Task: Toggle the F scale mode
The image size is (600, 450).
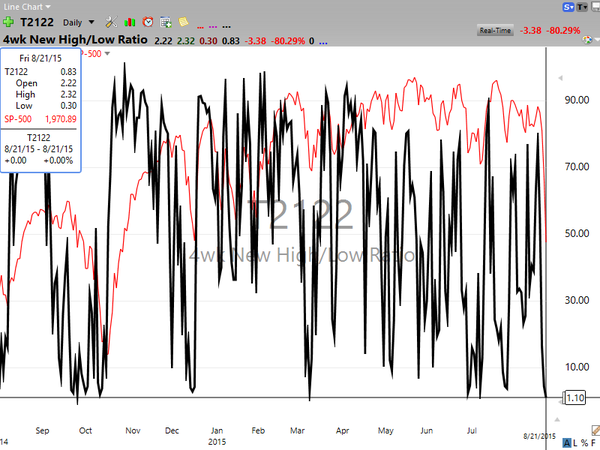Action: [x=593, y=443]
